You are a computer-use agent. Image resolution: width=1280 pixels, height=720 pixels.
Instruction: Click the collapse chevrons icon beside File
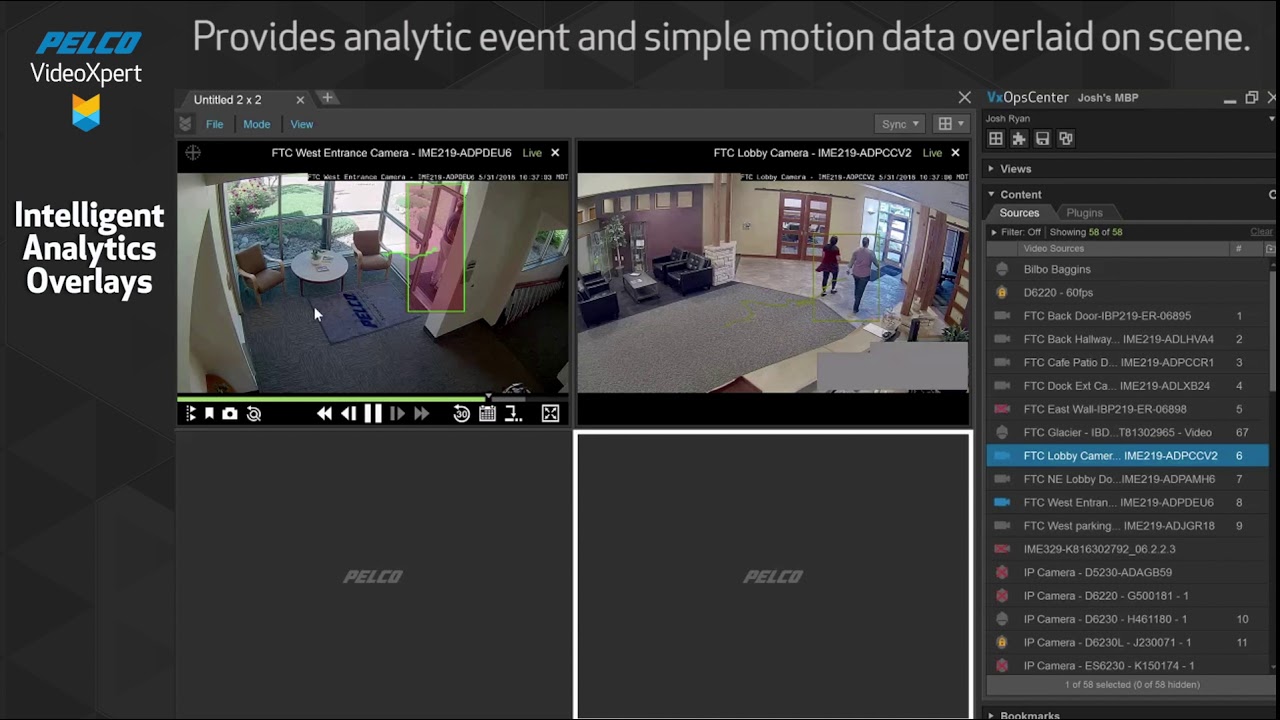pos(185,124)
